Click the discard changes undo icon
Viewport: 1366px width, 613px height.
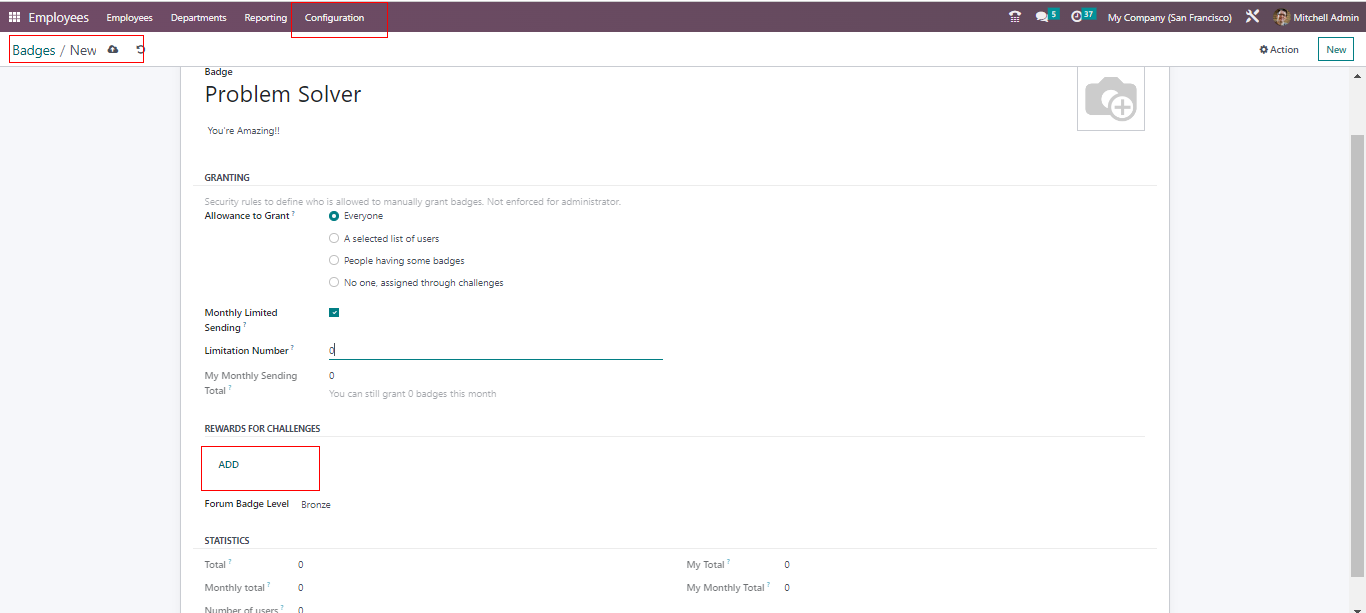pyautogui.click(x=140, y=50)
